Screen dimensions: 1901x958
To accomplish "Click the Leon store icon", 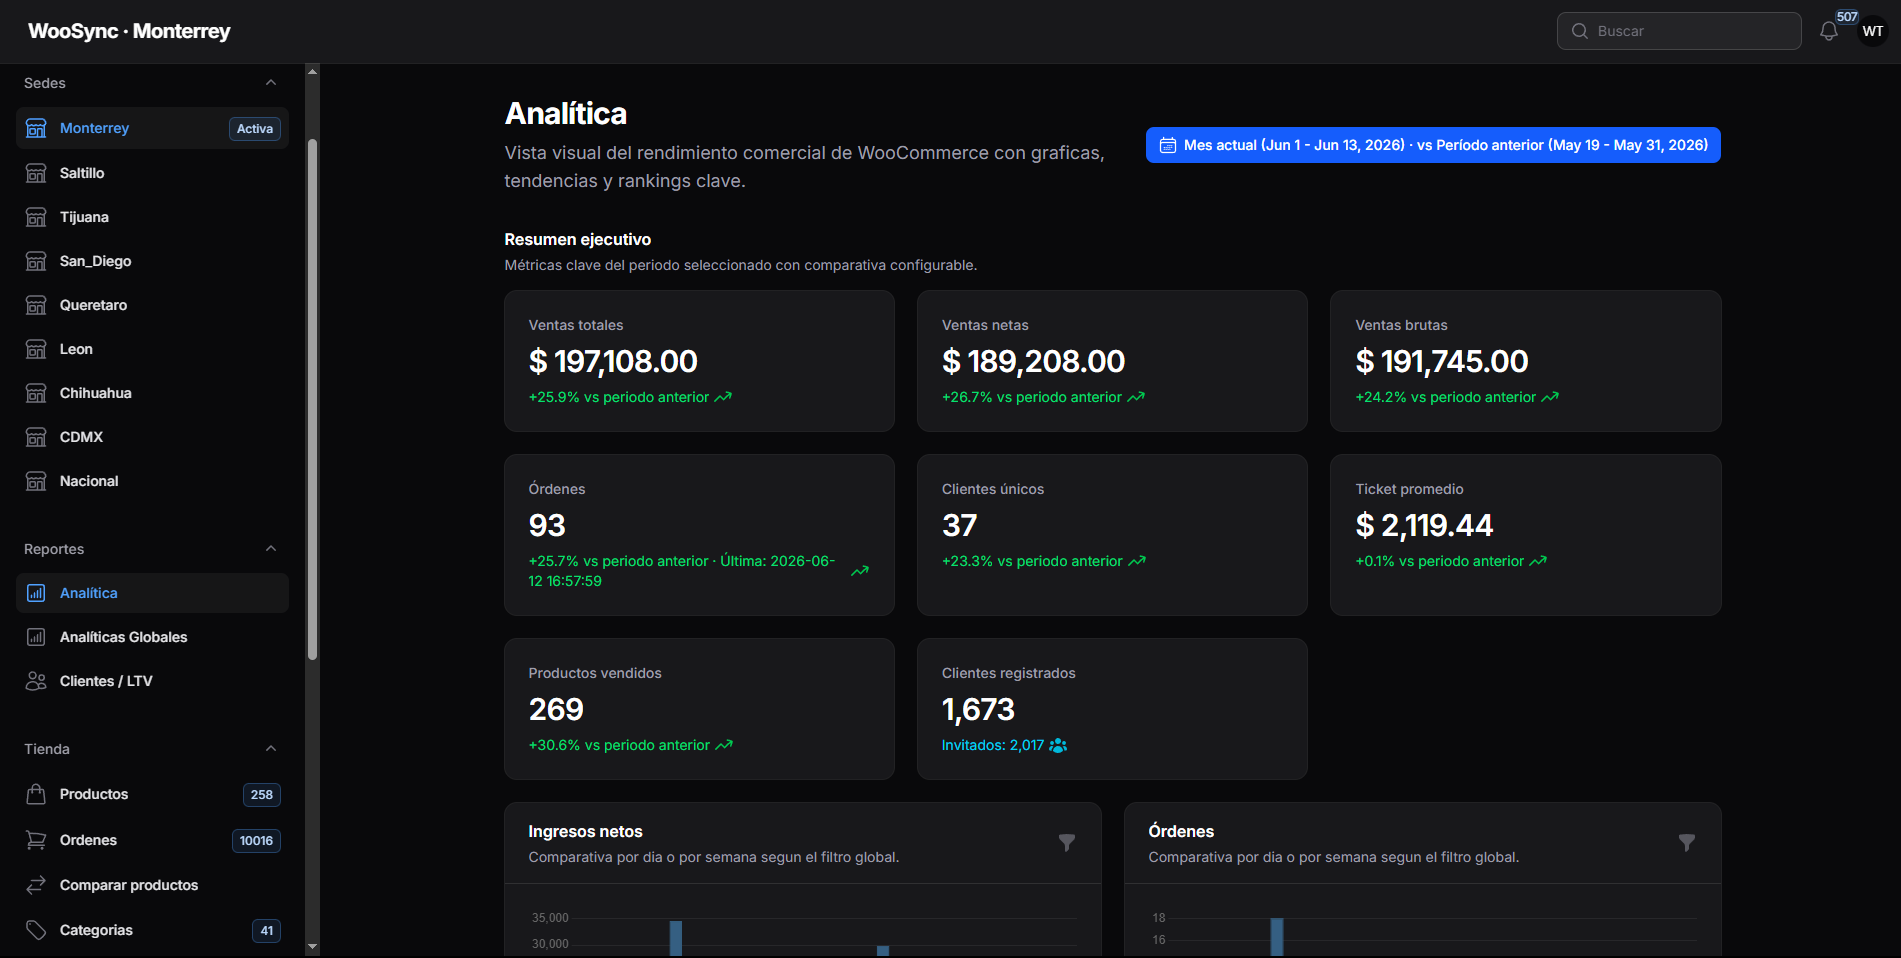I will 36,349.
